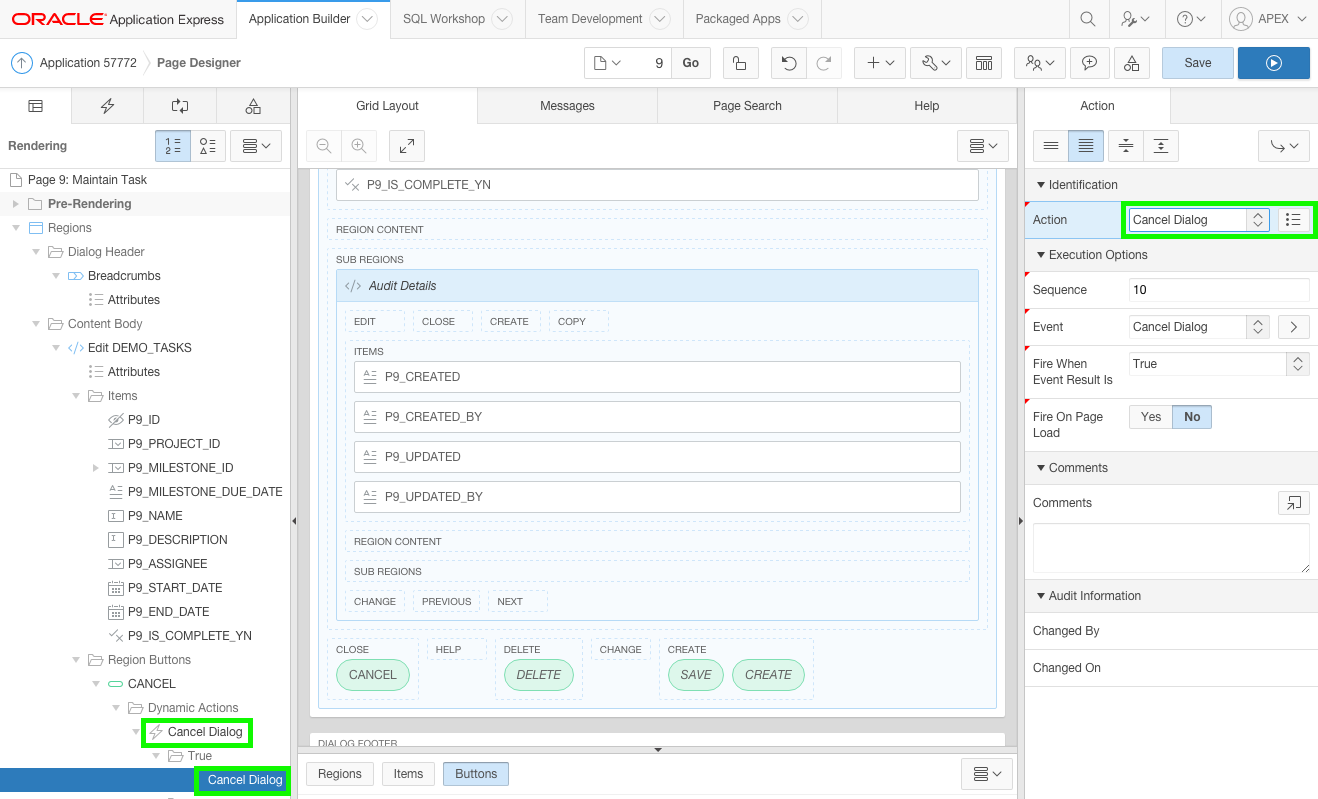Set Fire On Page Load to Yes
Image resolution: width=1318 pixels, height=799 pixels.
[x=1151, y=417]
